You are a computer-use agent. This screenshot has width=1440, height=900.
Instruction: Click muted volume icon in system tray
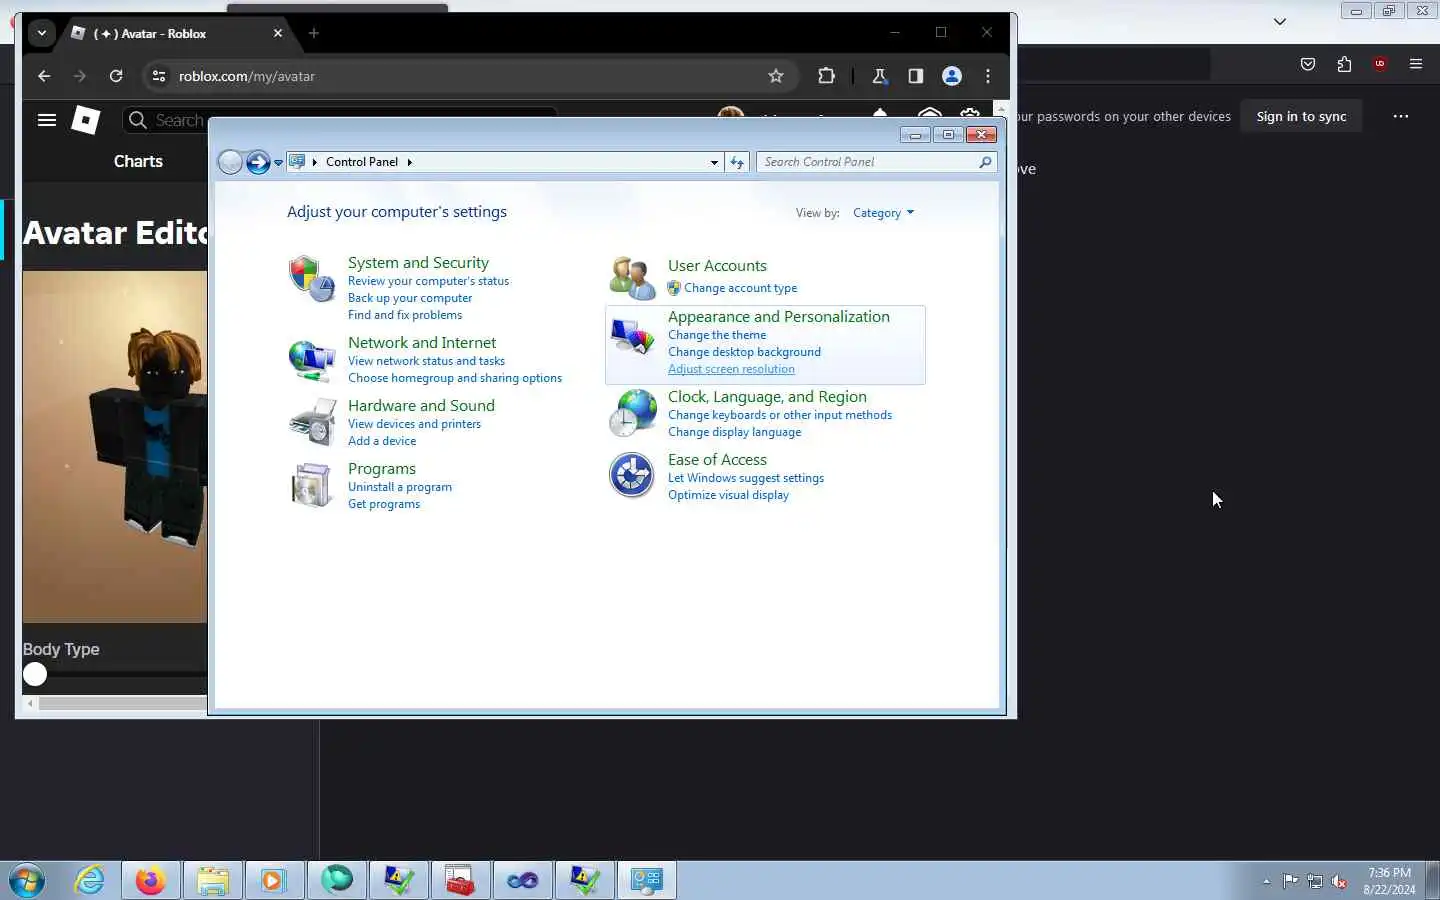pos(1340,881)
